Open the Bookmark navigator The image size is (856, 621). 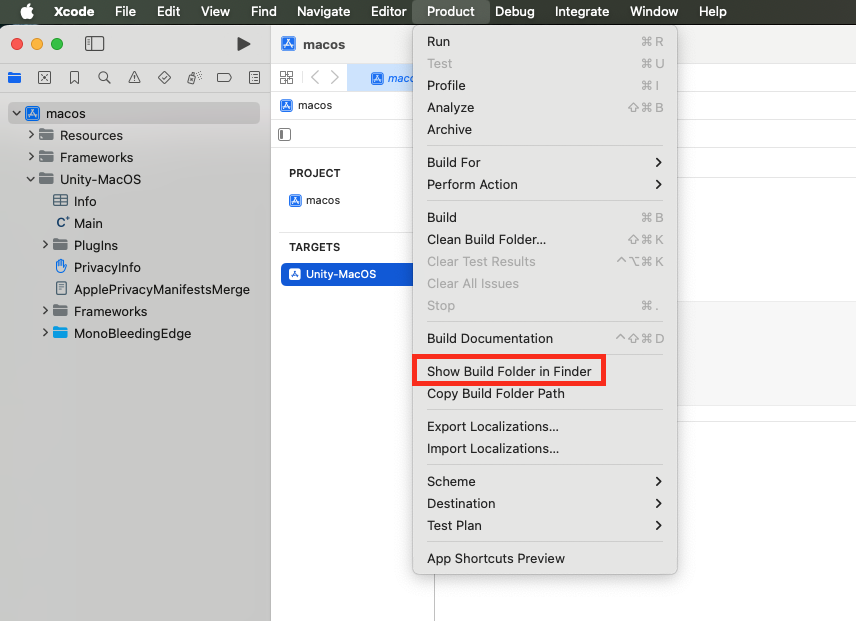click(73, 77)
